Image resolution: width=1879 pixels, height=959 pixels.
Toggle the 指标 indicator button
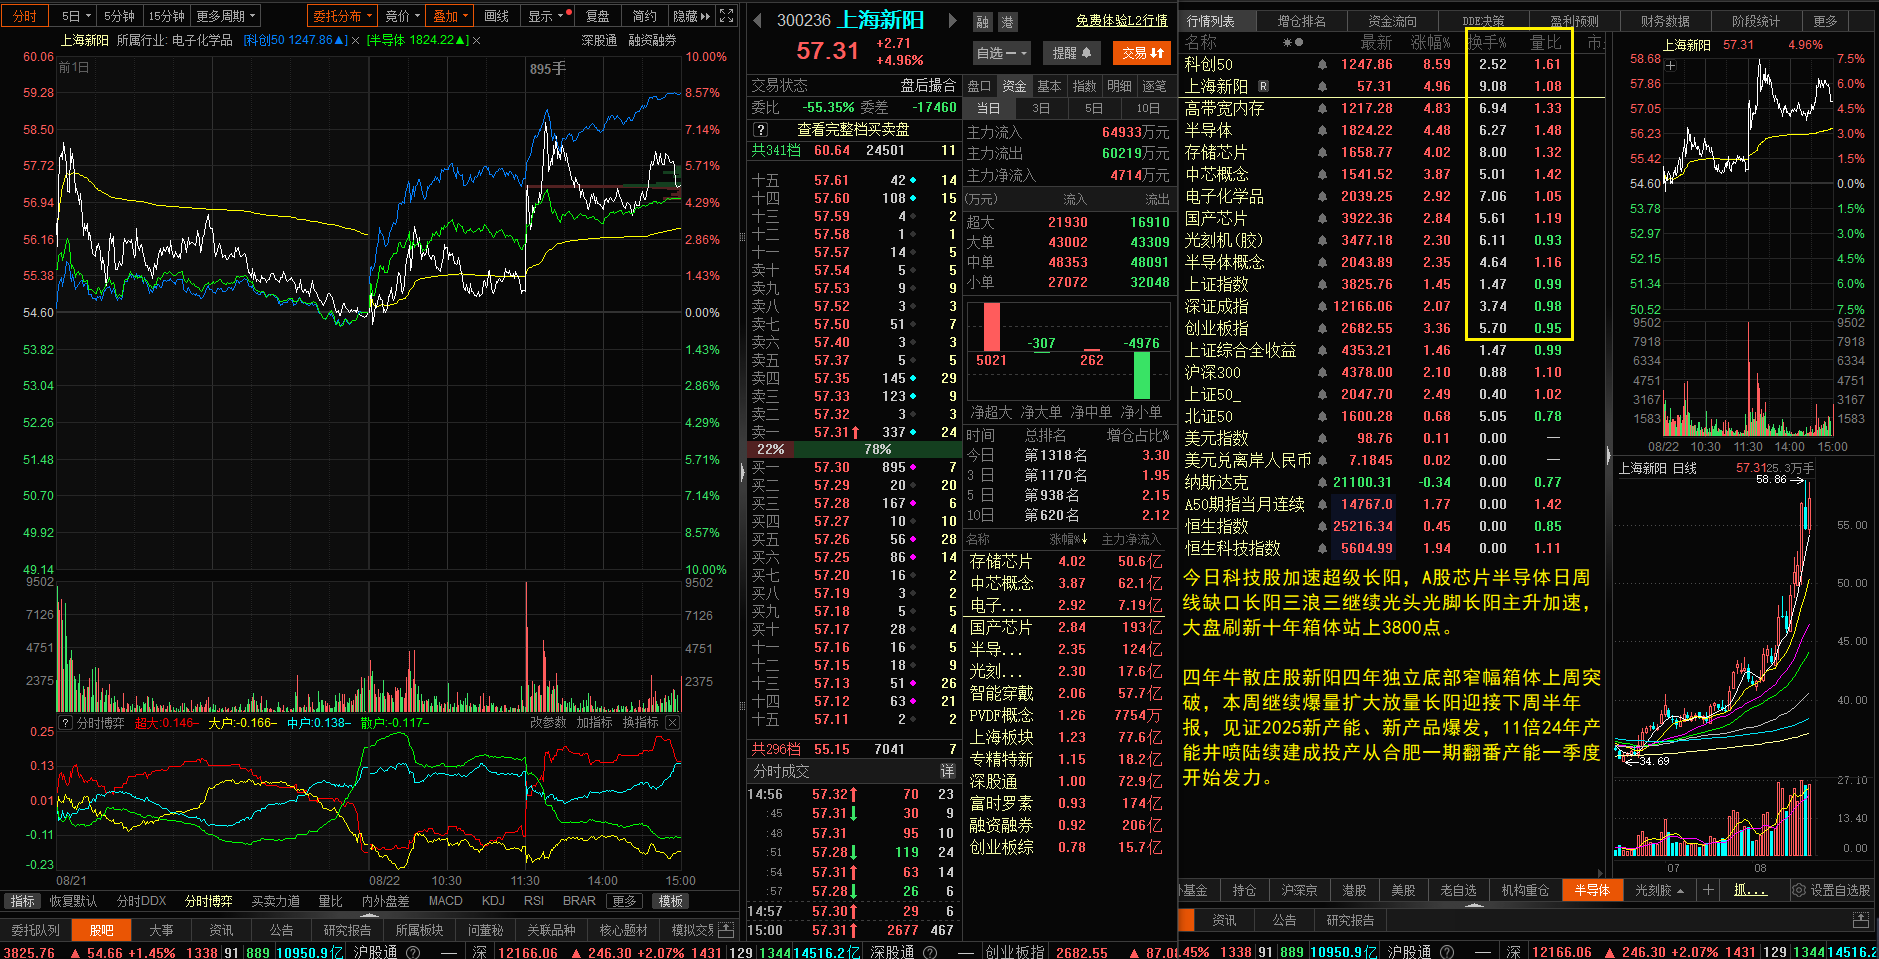point(22,901)
